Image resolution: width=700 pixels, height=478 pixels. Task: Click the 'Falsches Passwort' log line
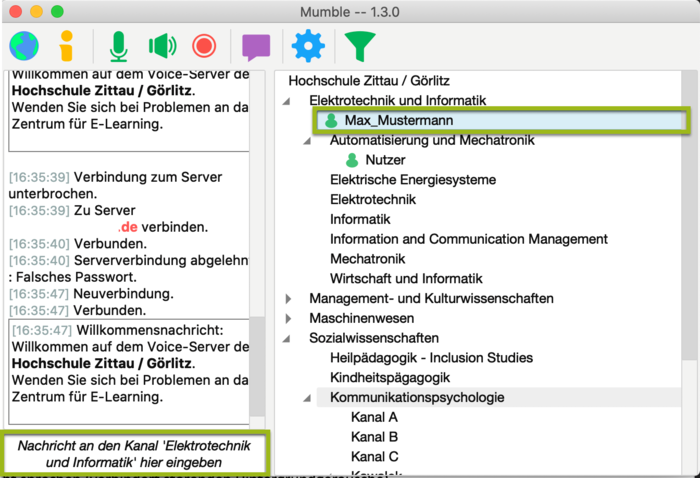pos(72,277)
